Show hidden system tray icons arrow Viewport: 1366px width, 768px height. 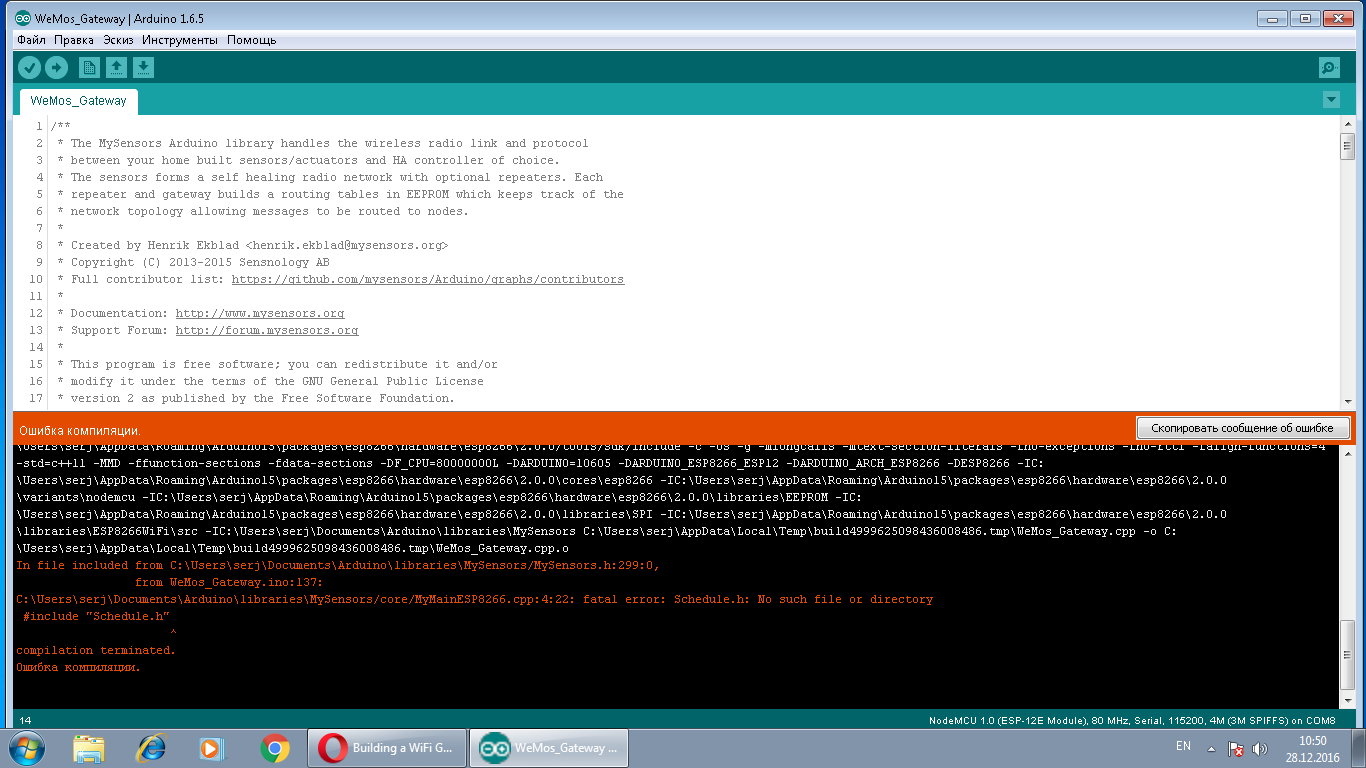[x=1212, y=748]
